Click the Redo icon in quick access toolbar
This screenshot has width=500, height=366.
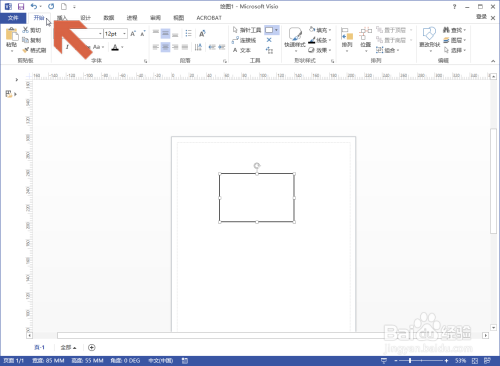(x=51, y=6)
